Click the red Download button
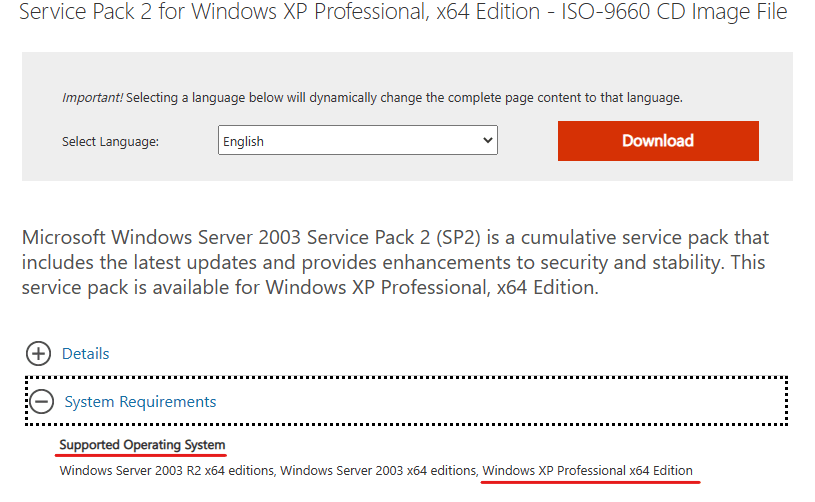This screenshot has height=502, width=815. [658, 141]
